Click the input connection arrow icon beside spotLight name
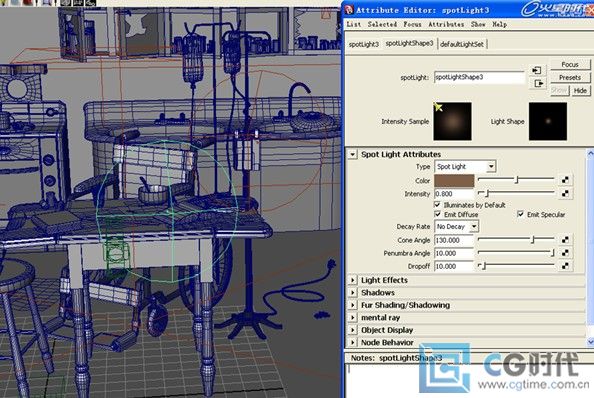Image resolution: width=594 pixels, height=398 pixels. tap(536, 70)
